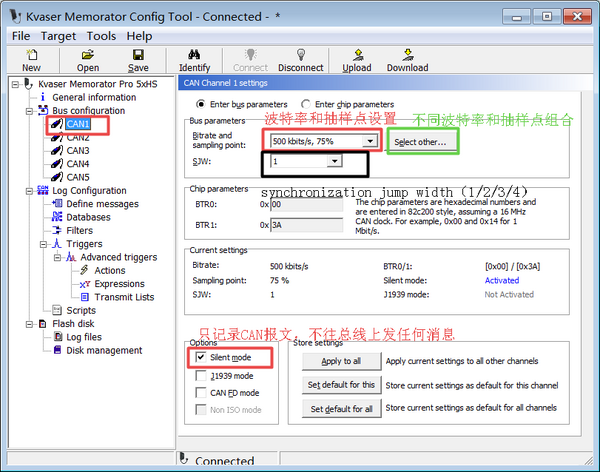Image resolution: width=600 pixels, height=472 pixels.
Task: Collapse the Triggers tree node
Action: pos(43,244)
